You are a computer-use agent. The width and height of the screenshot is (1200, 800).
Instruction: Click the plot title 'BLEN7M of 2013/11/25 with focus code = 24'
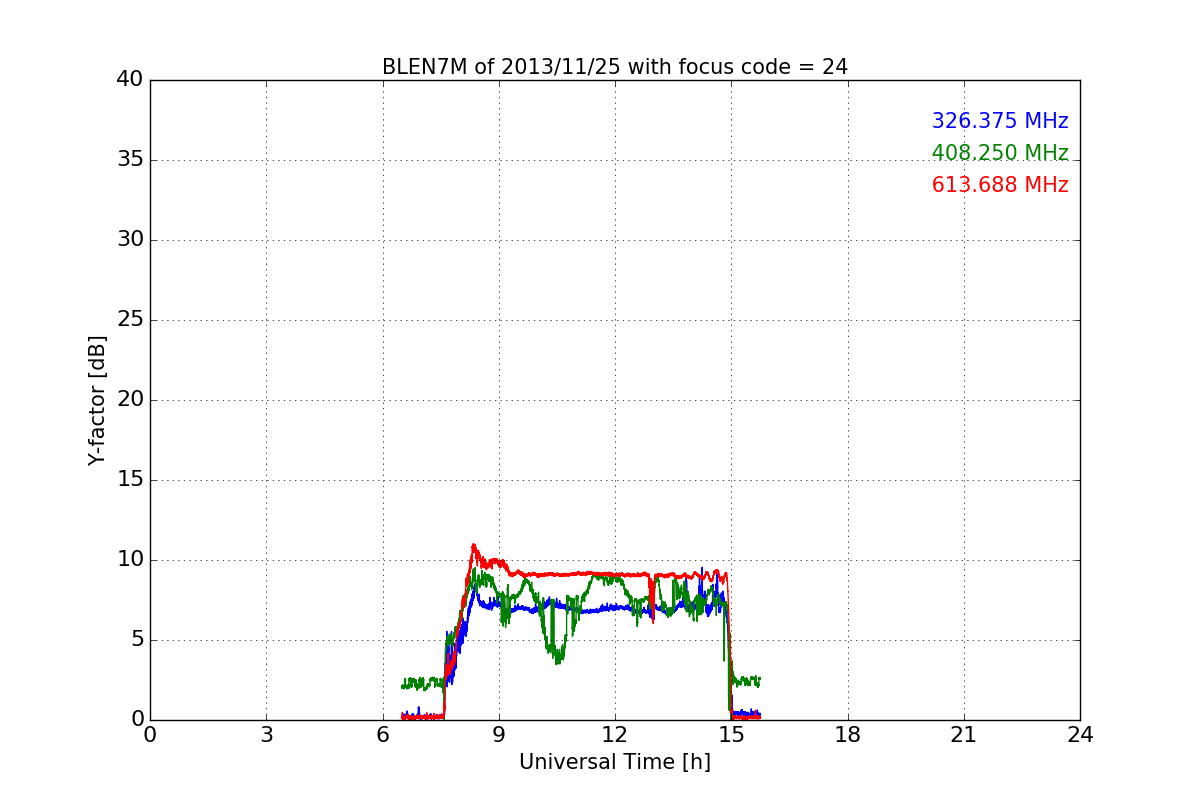614,67
